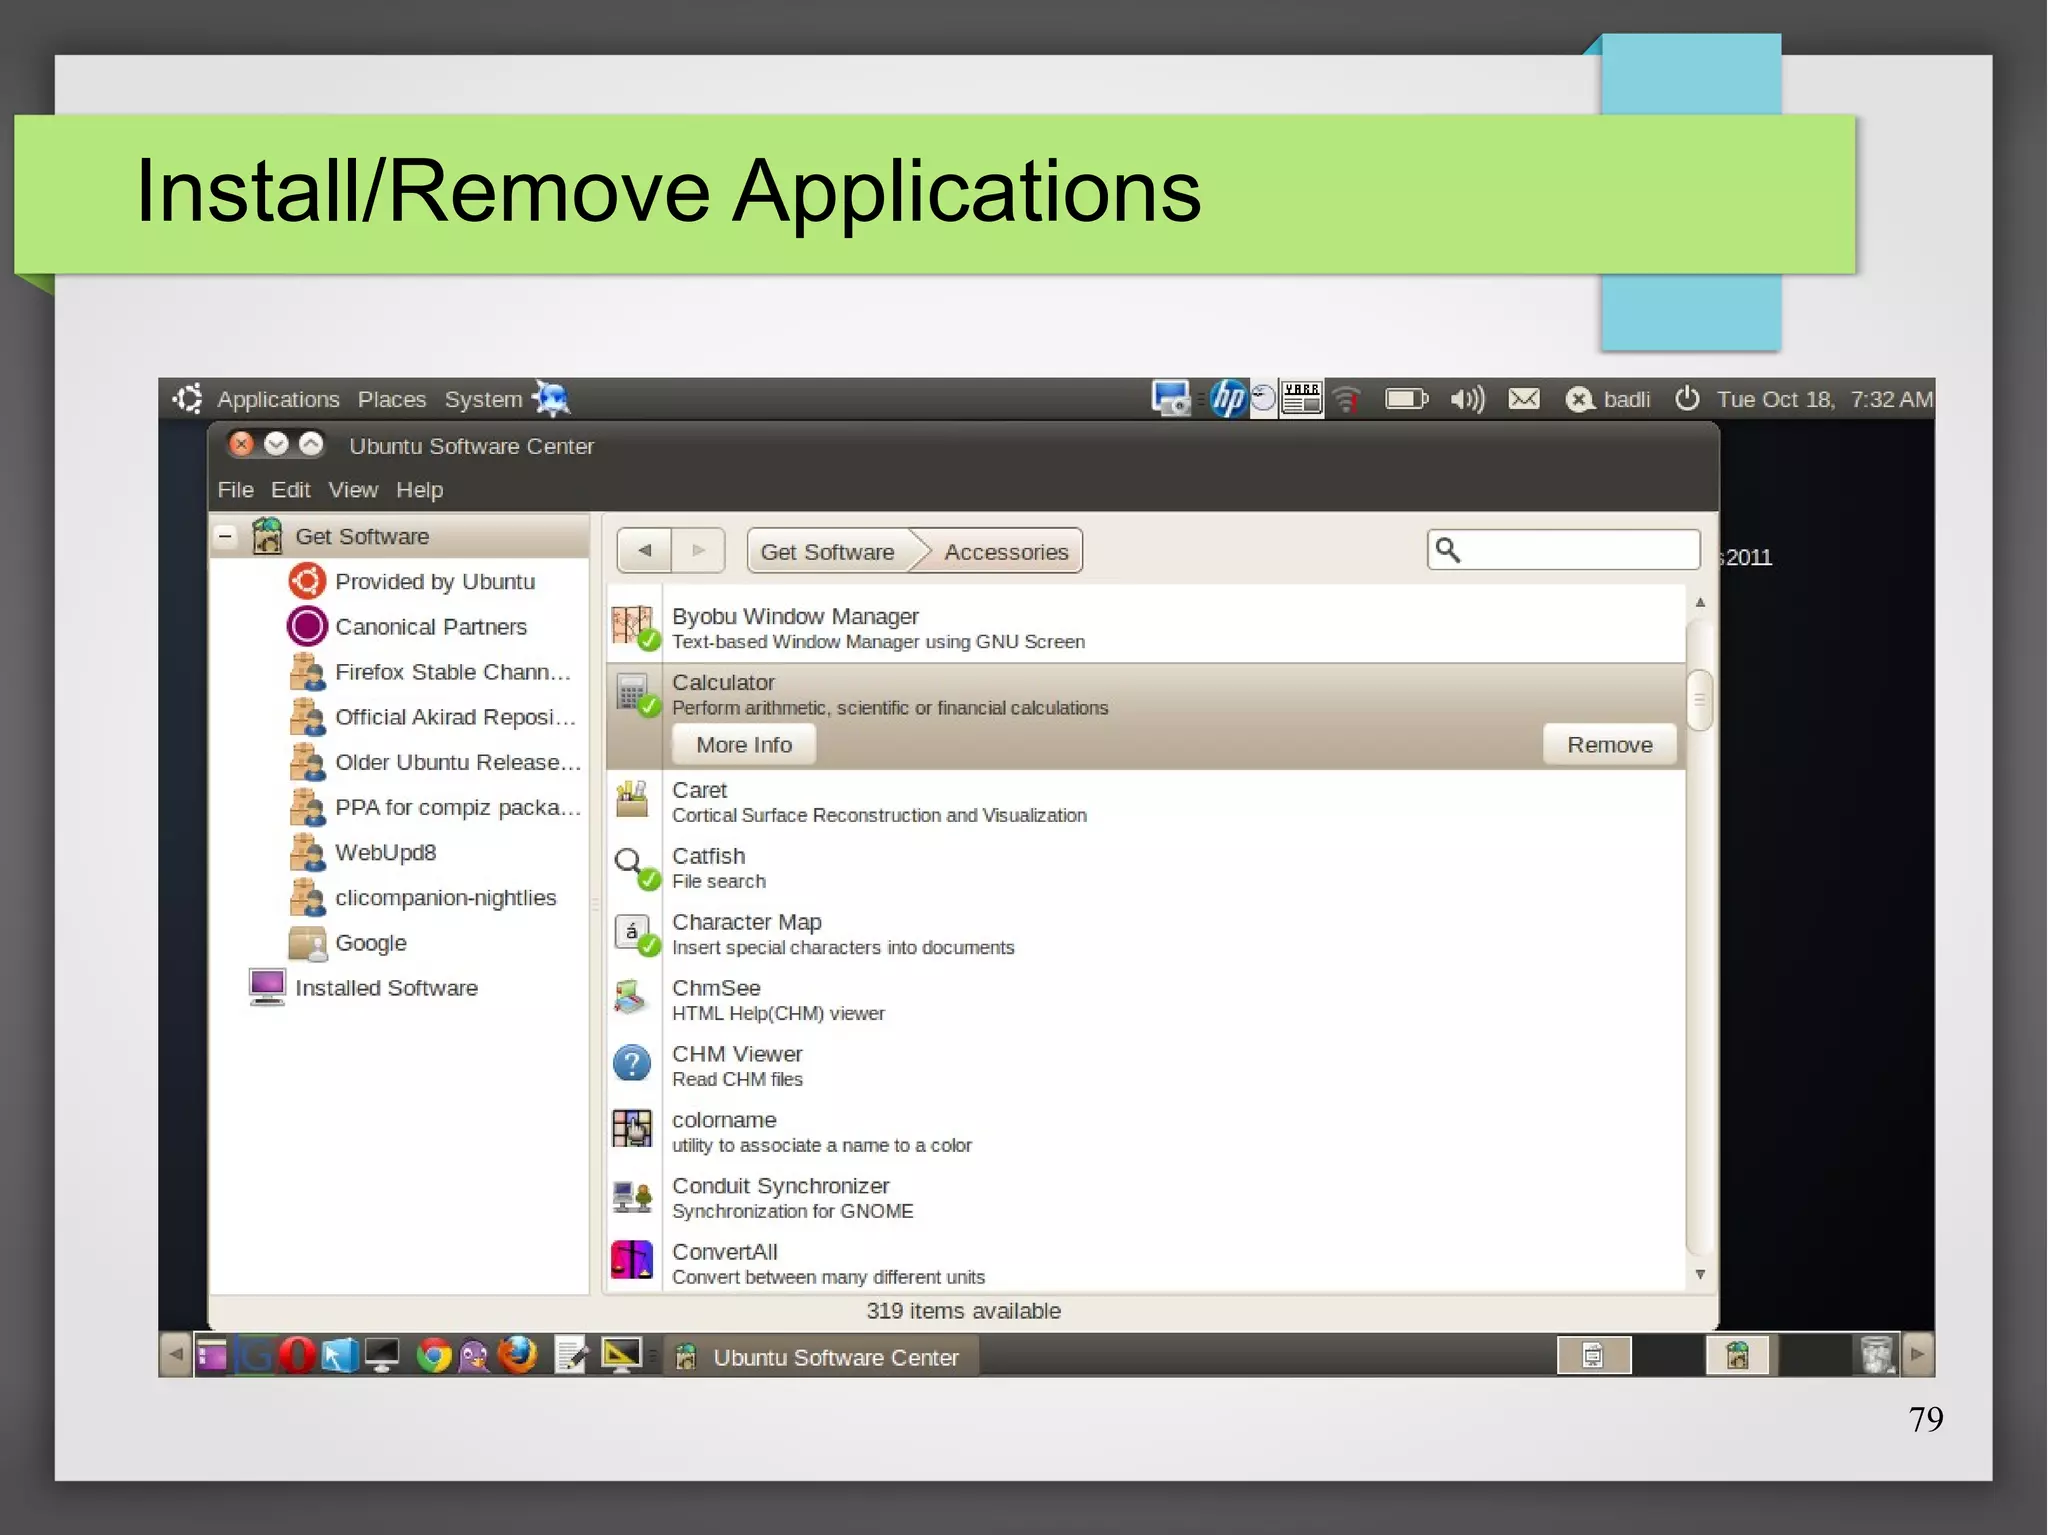Click the Character Map icon

point(635,933)
